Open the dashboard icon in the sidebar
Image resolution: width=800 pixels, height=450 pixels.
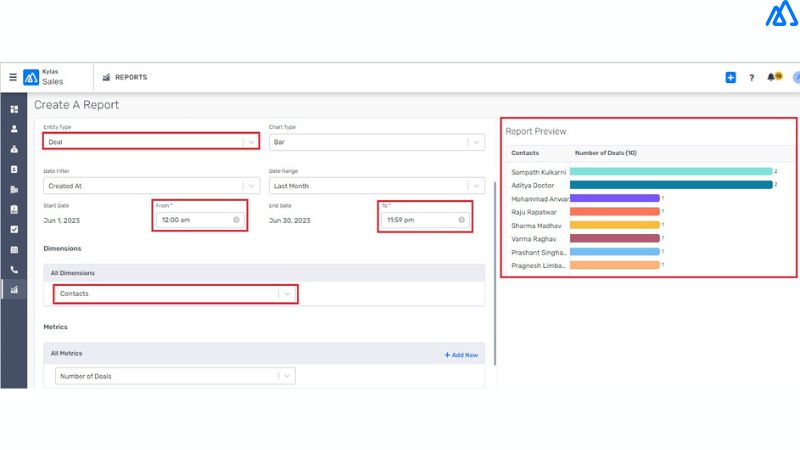click(14, 109)
